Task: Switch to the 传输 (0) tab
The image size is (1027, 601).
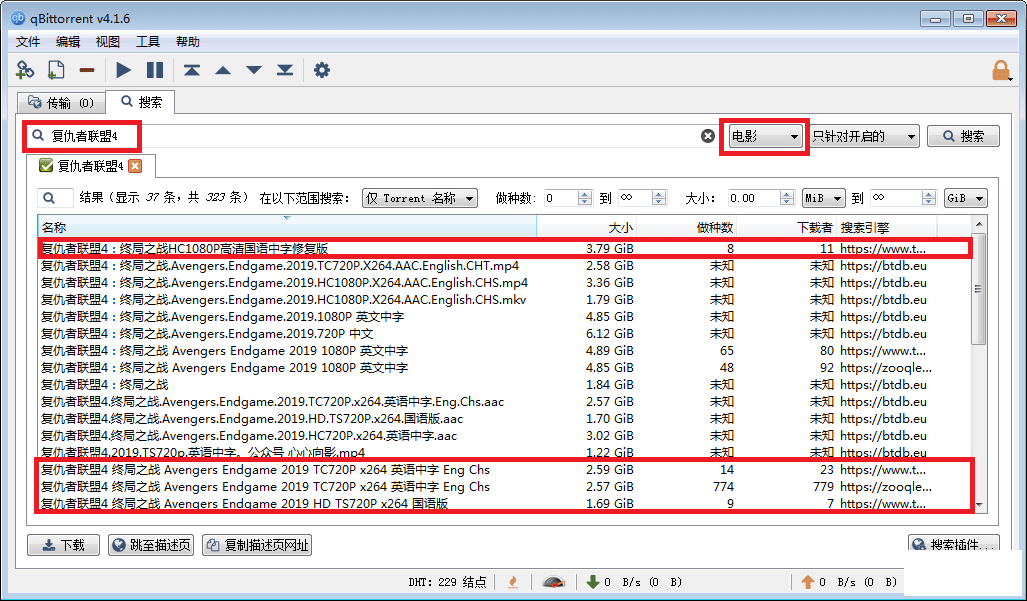Action: coord(61,103)
